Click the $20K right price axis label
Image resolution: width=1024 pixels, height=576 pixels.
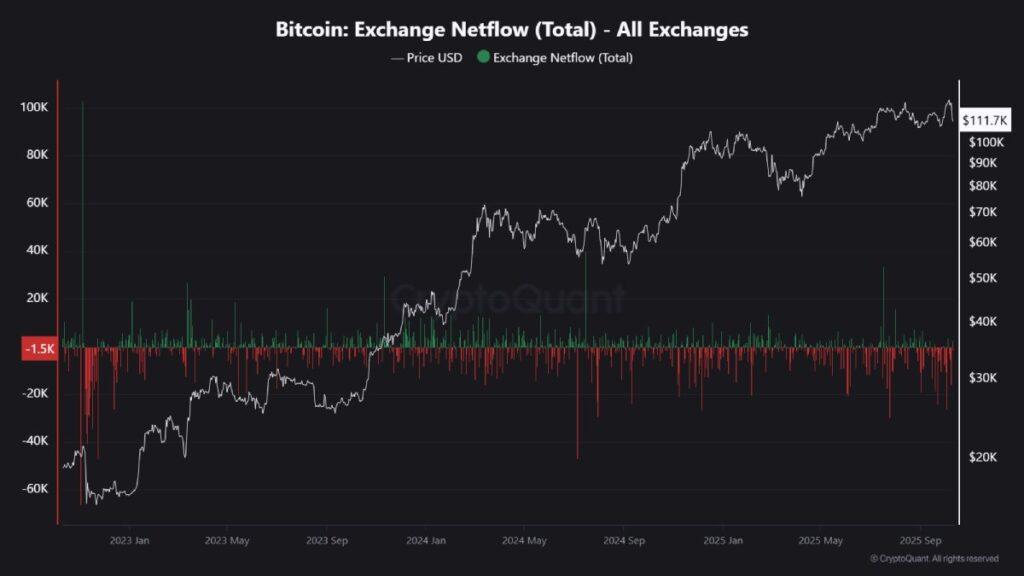(982, 457)
